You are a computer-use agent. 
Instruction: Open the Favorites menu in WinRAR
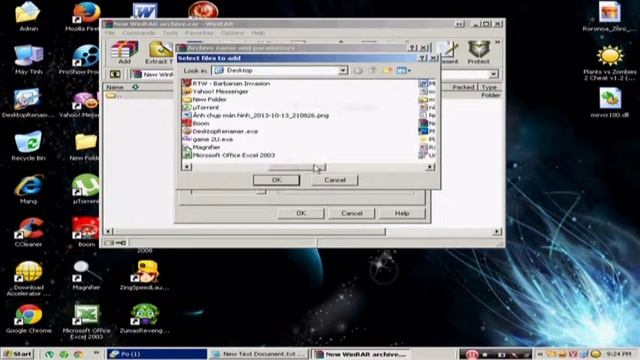[199, 33]
